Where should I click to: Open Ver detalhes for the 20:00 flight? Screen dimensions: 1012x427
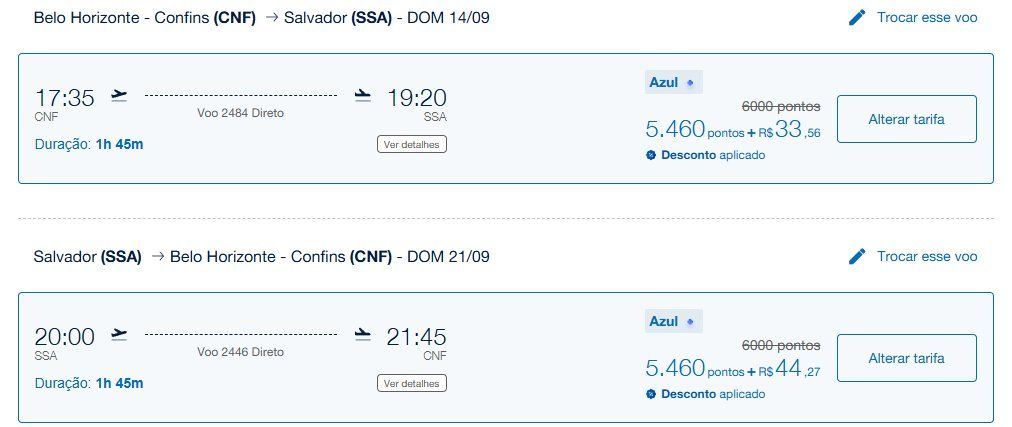412,383
